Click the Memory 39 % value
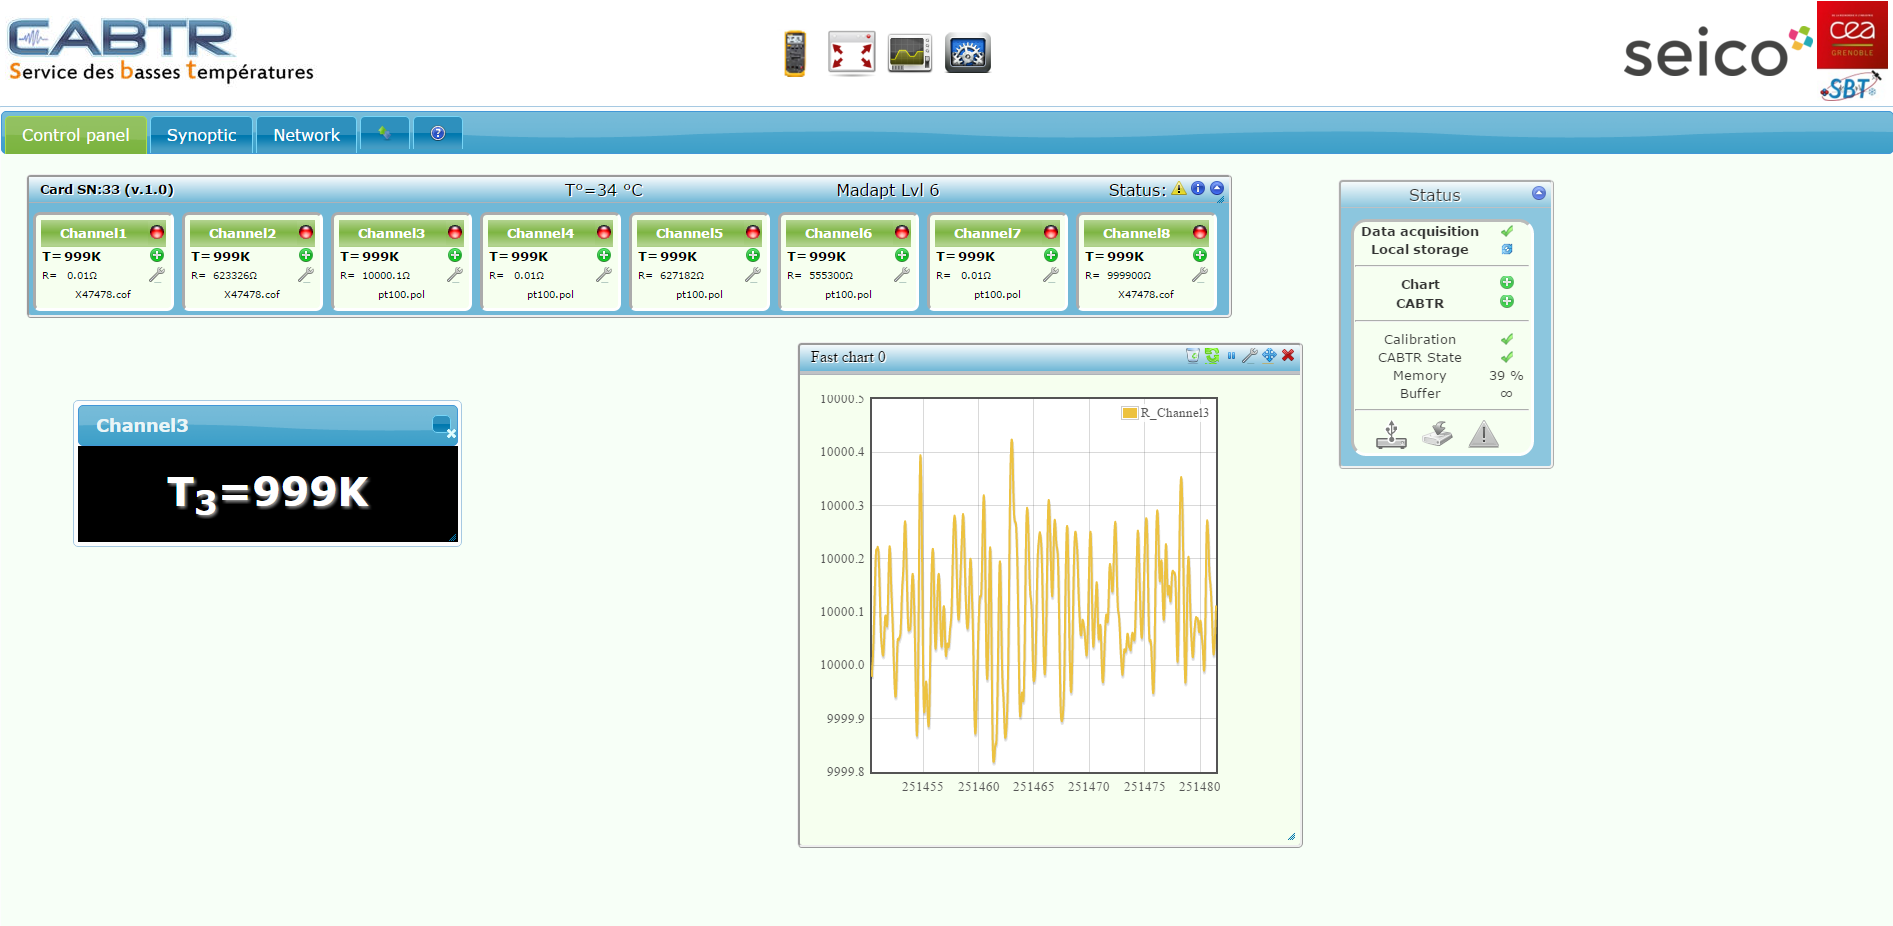The image size is (1893, 926). point(1506,375)
